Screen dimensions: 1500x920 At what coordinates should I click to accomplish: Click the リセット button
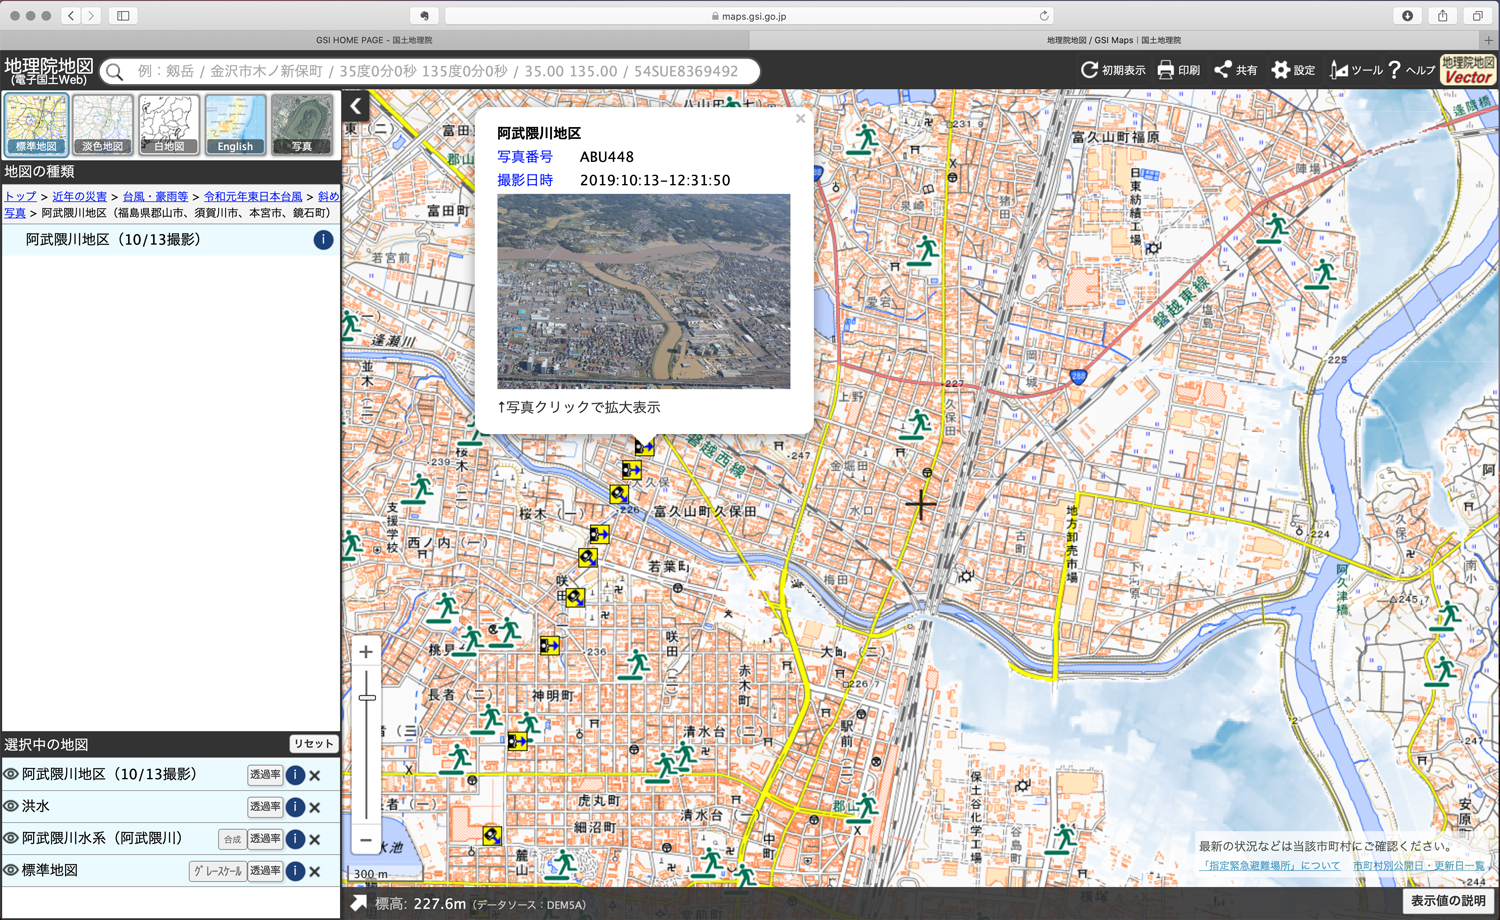pos(313,744)
